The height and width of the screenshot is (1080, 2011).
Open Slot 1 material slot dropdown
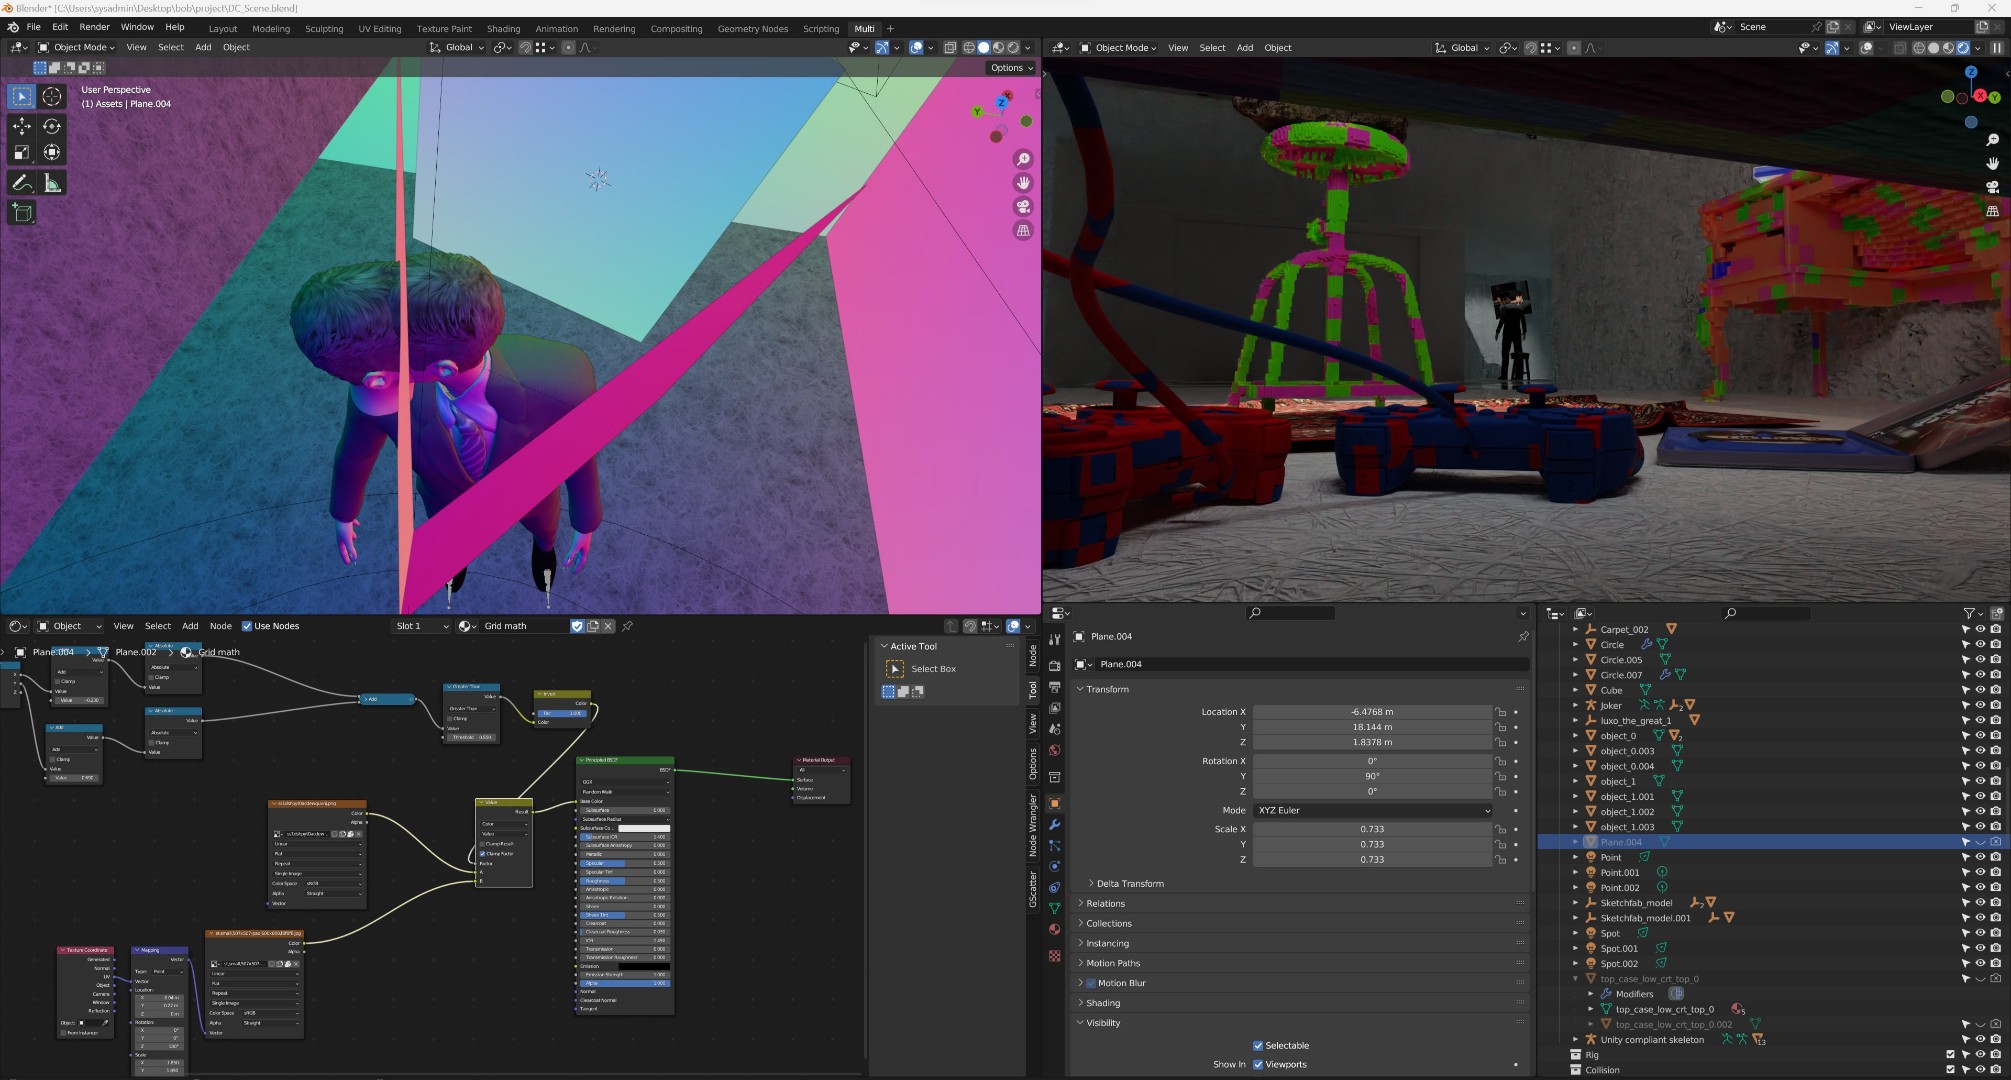click(420, 626)
